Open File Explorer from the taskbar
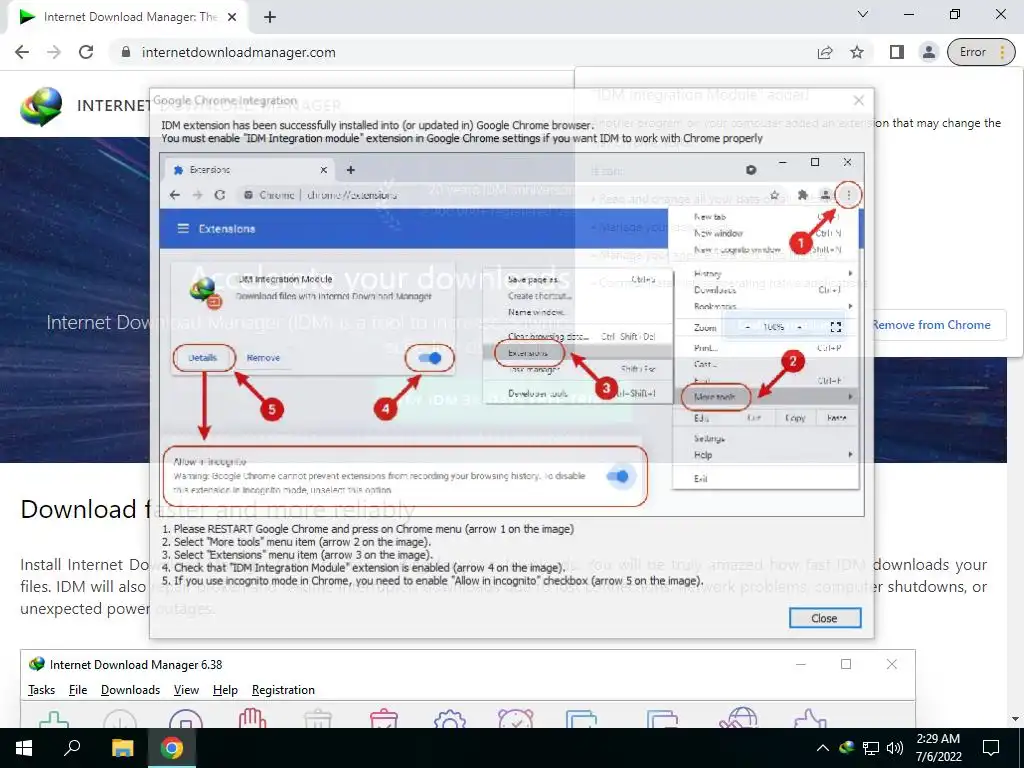Image resolution: width=1024 pixels, height=768 pixels. pyautogui.click(x=122, y=748)
